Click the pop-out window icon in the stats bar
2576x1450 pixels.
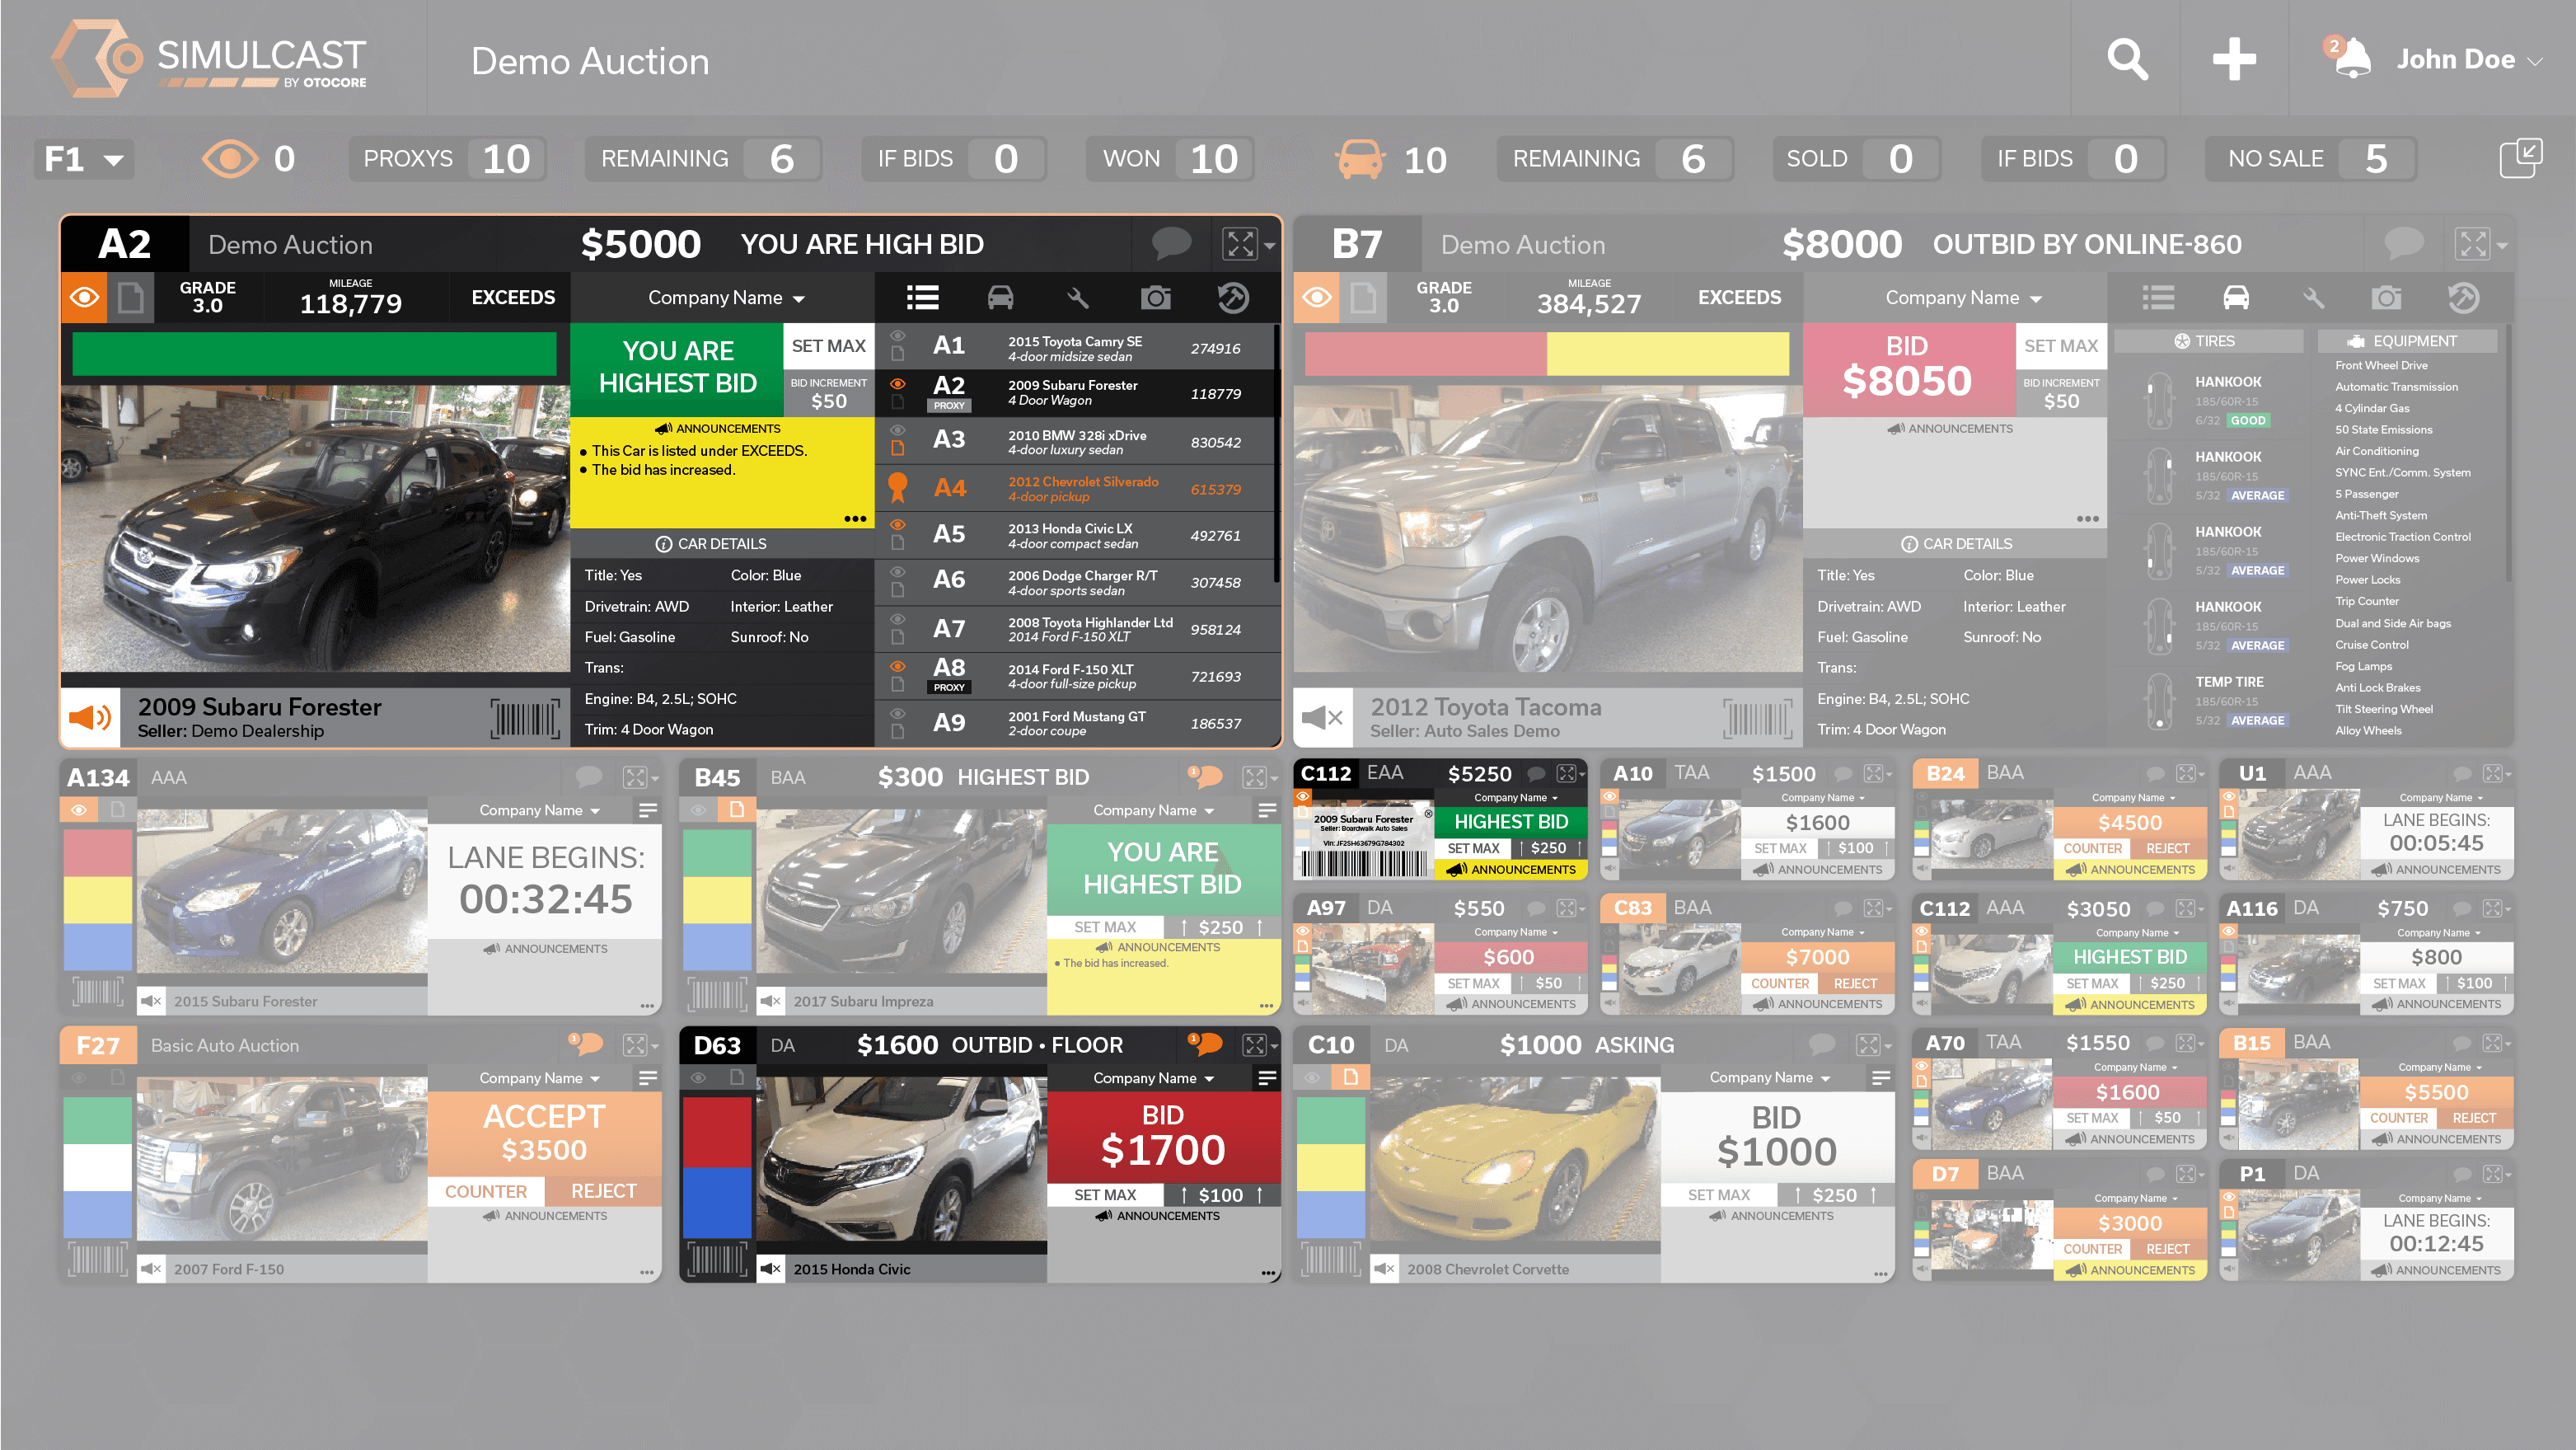pos(2520,158)
